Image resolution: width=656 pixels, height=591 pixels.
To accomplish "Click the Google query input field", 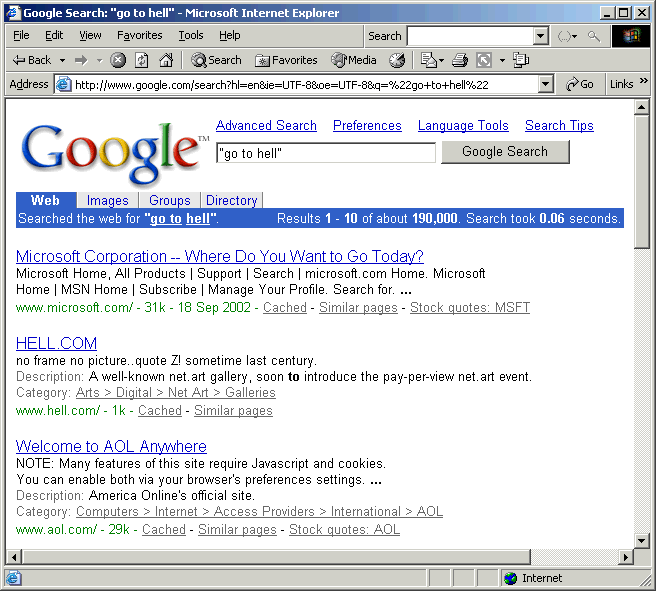I will (326, 153).
